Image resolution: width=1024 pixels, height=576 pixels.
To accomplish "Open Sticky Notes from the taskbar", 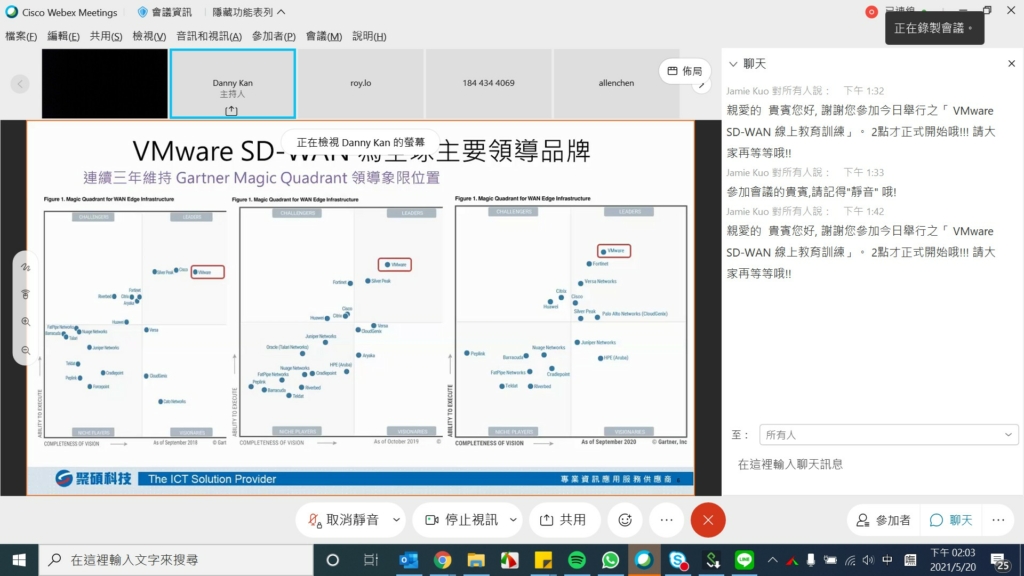I will pos(543,560).
